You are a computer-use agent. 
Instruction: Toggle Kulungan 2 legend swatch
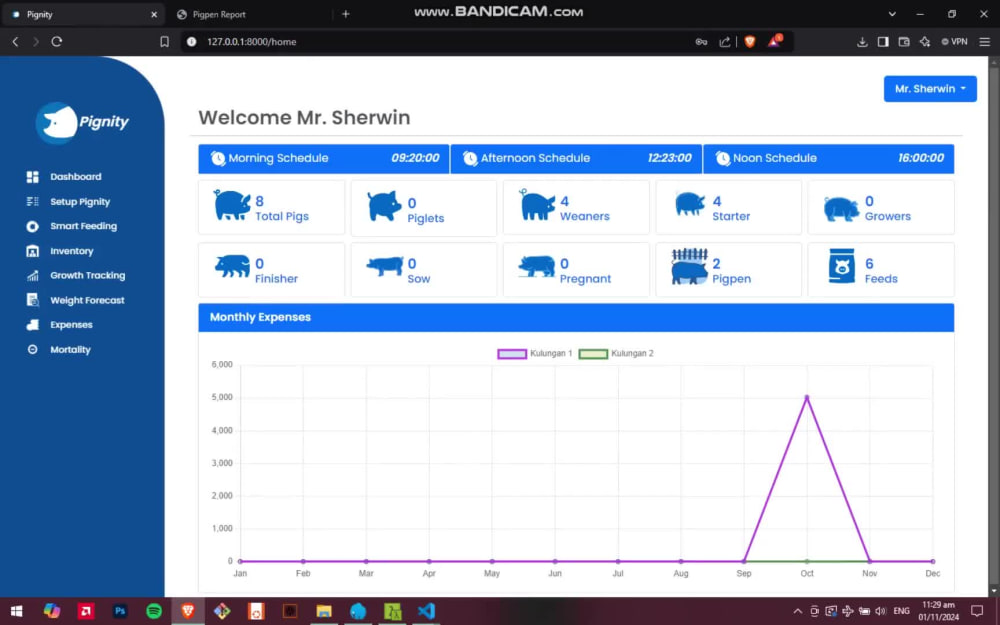(x=593, y=354)
